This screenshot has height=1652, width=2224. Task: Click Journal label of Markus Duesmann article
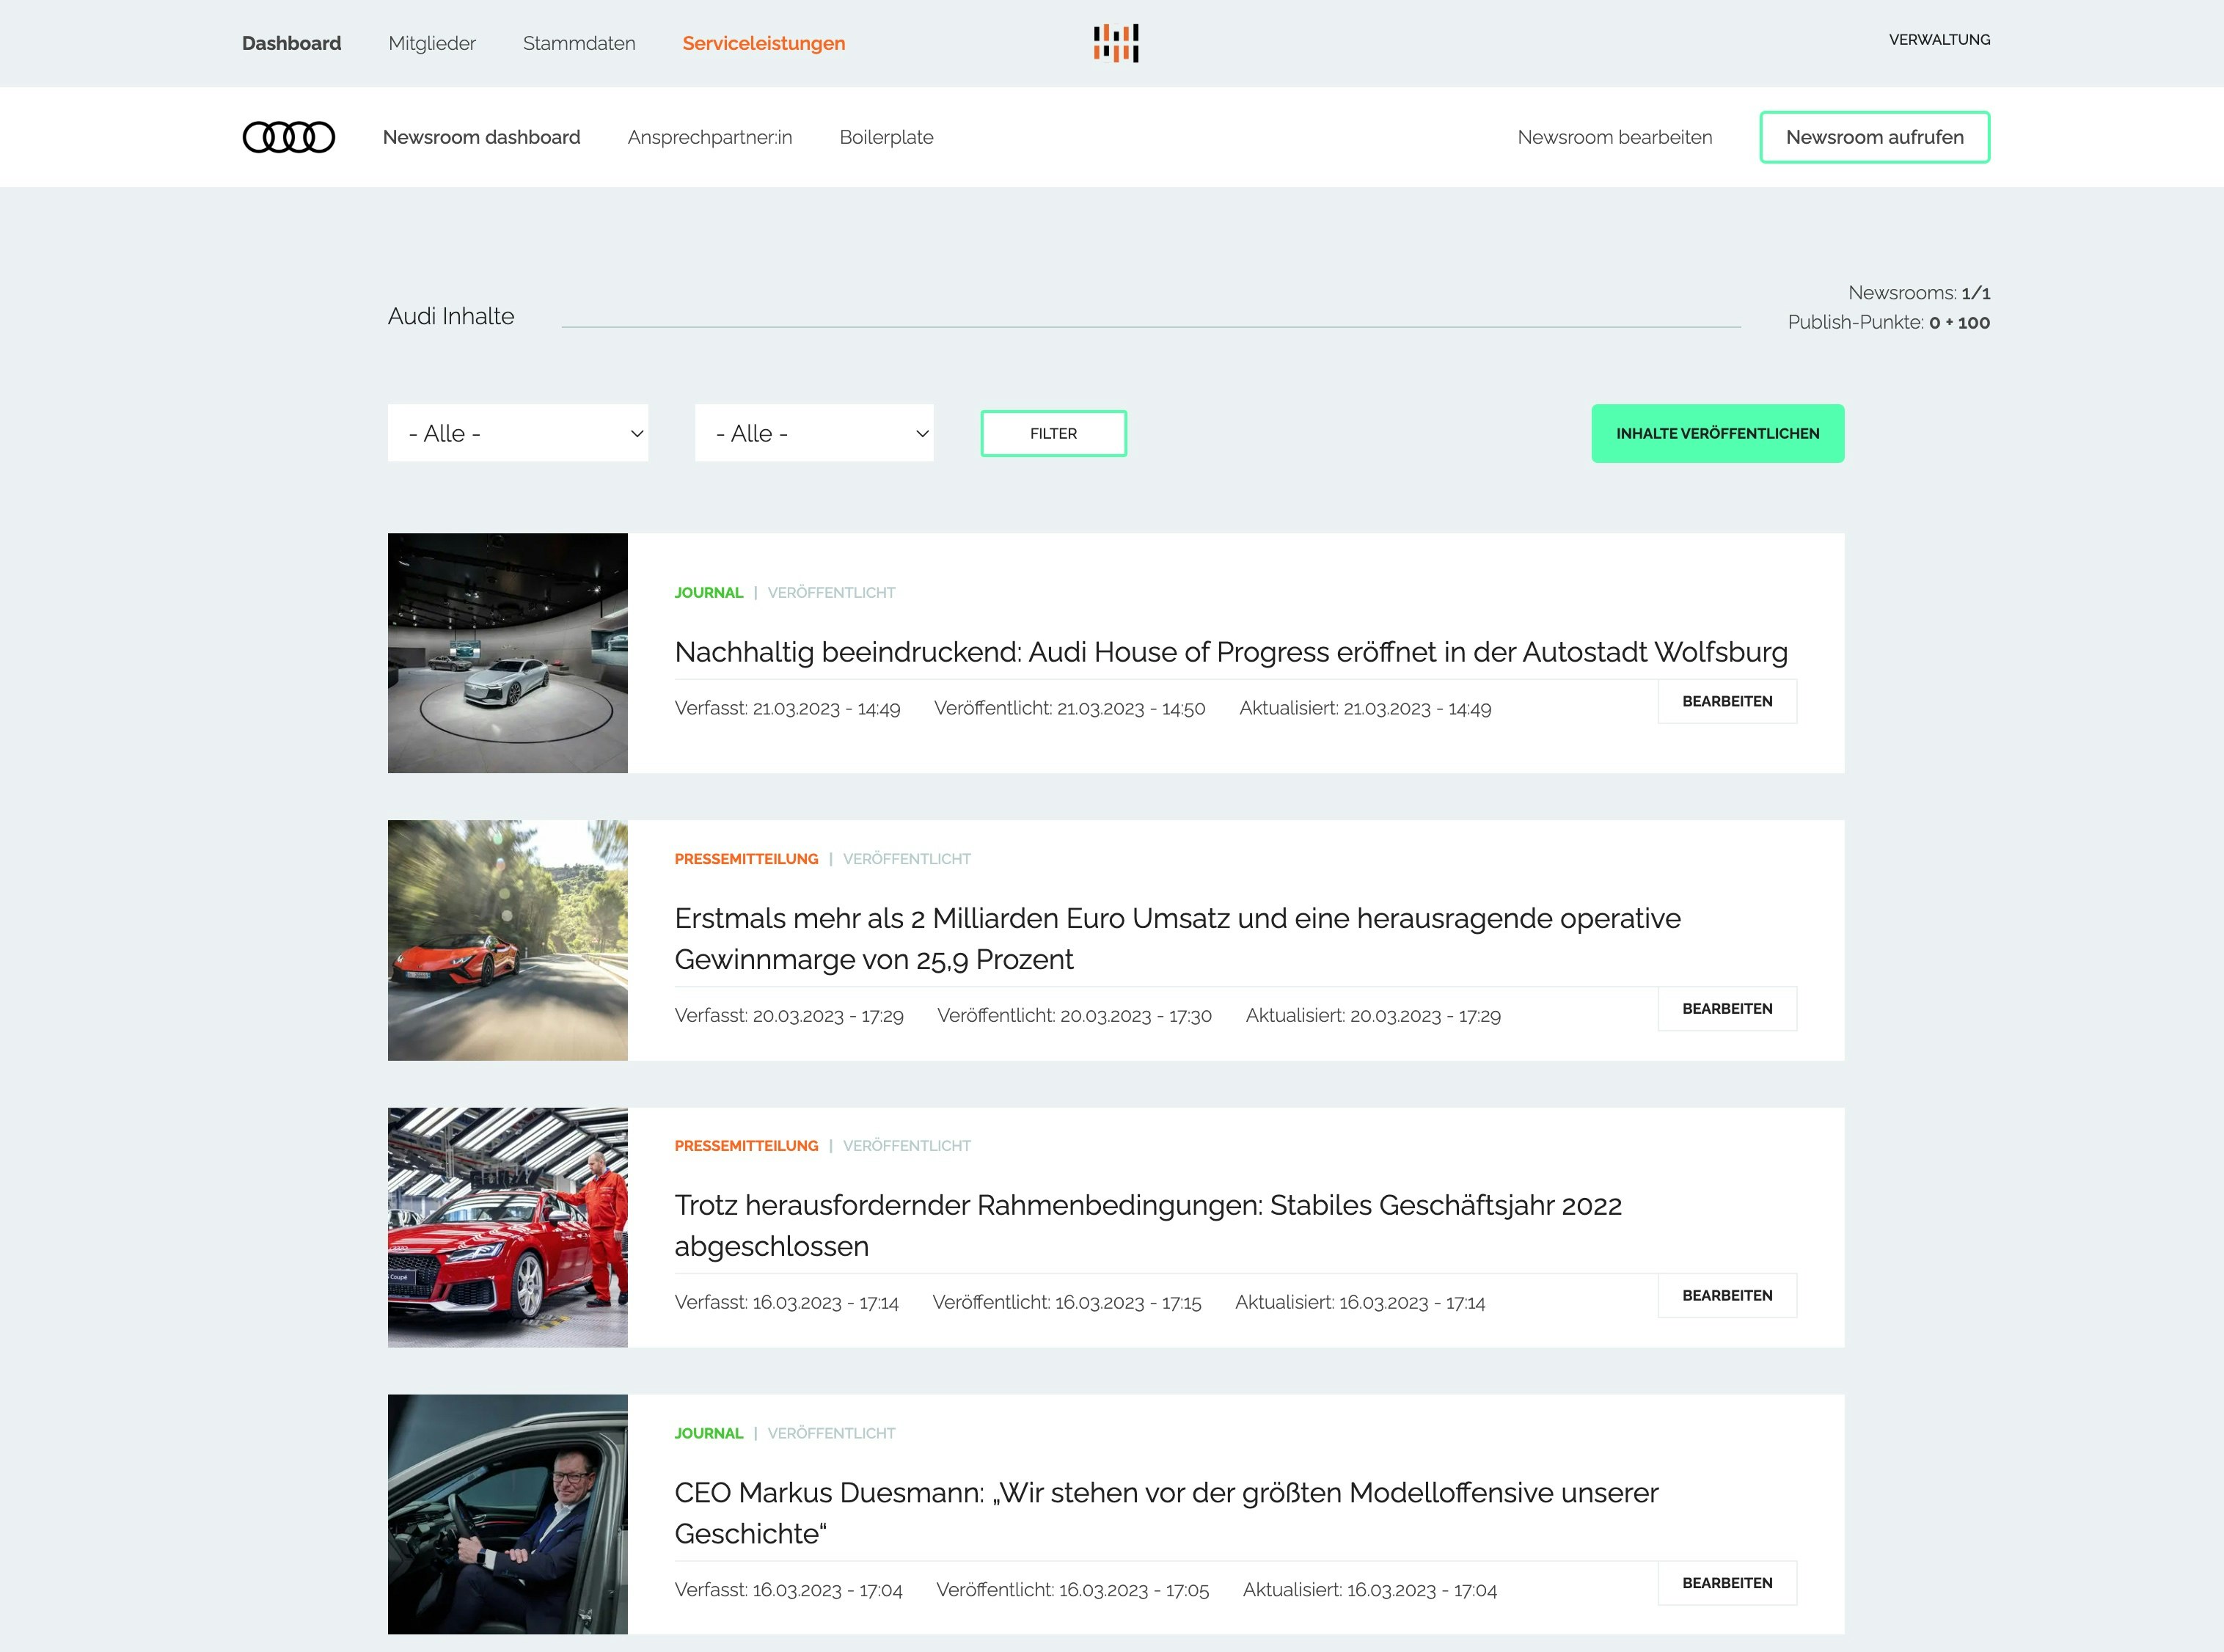click(709, 1433)
